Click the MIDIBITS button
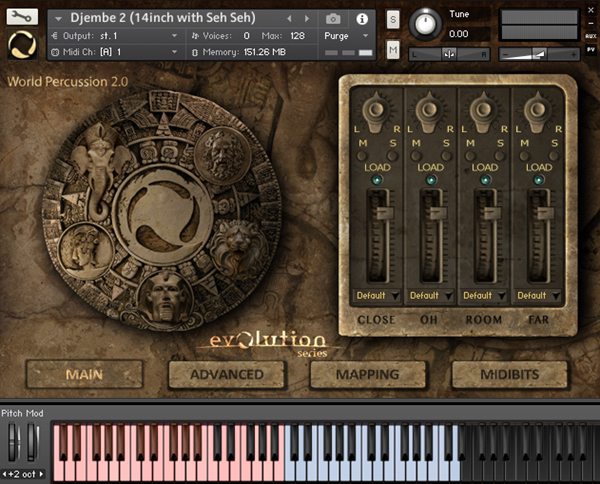This screenshot has height=484, width=600. coord(509,374)
